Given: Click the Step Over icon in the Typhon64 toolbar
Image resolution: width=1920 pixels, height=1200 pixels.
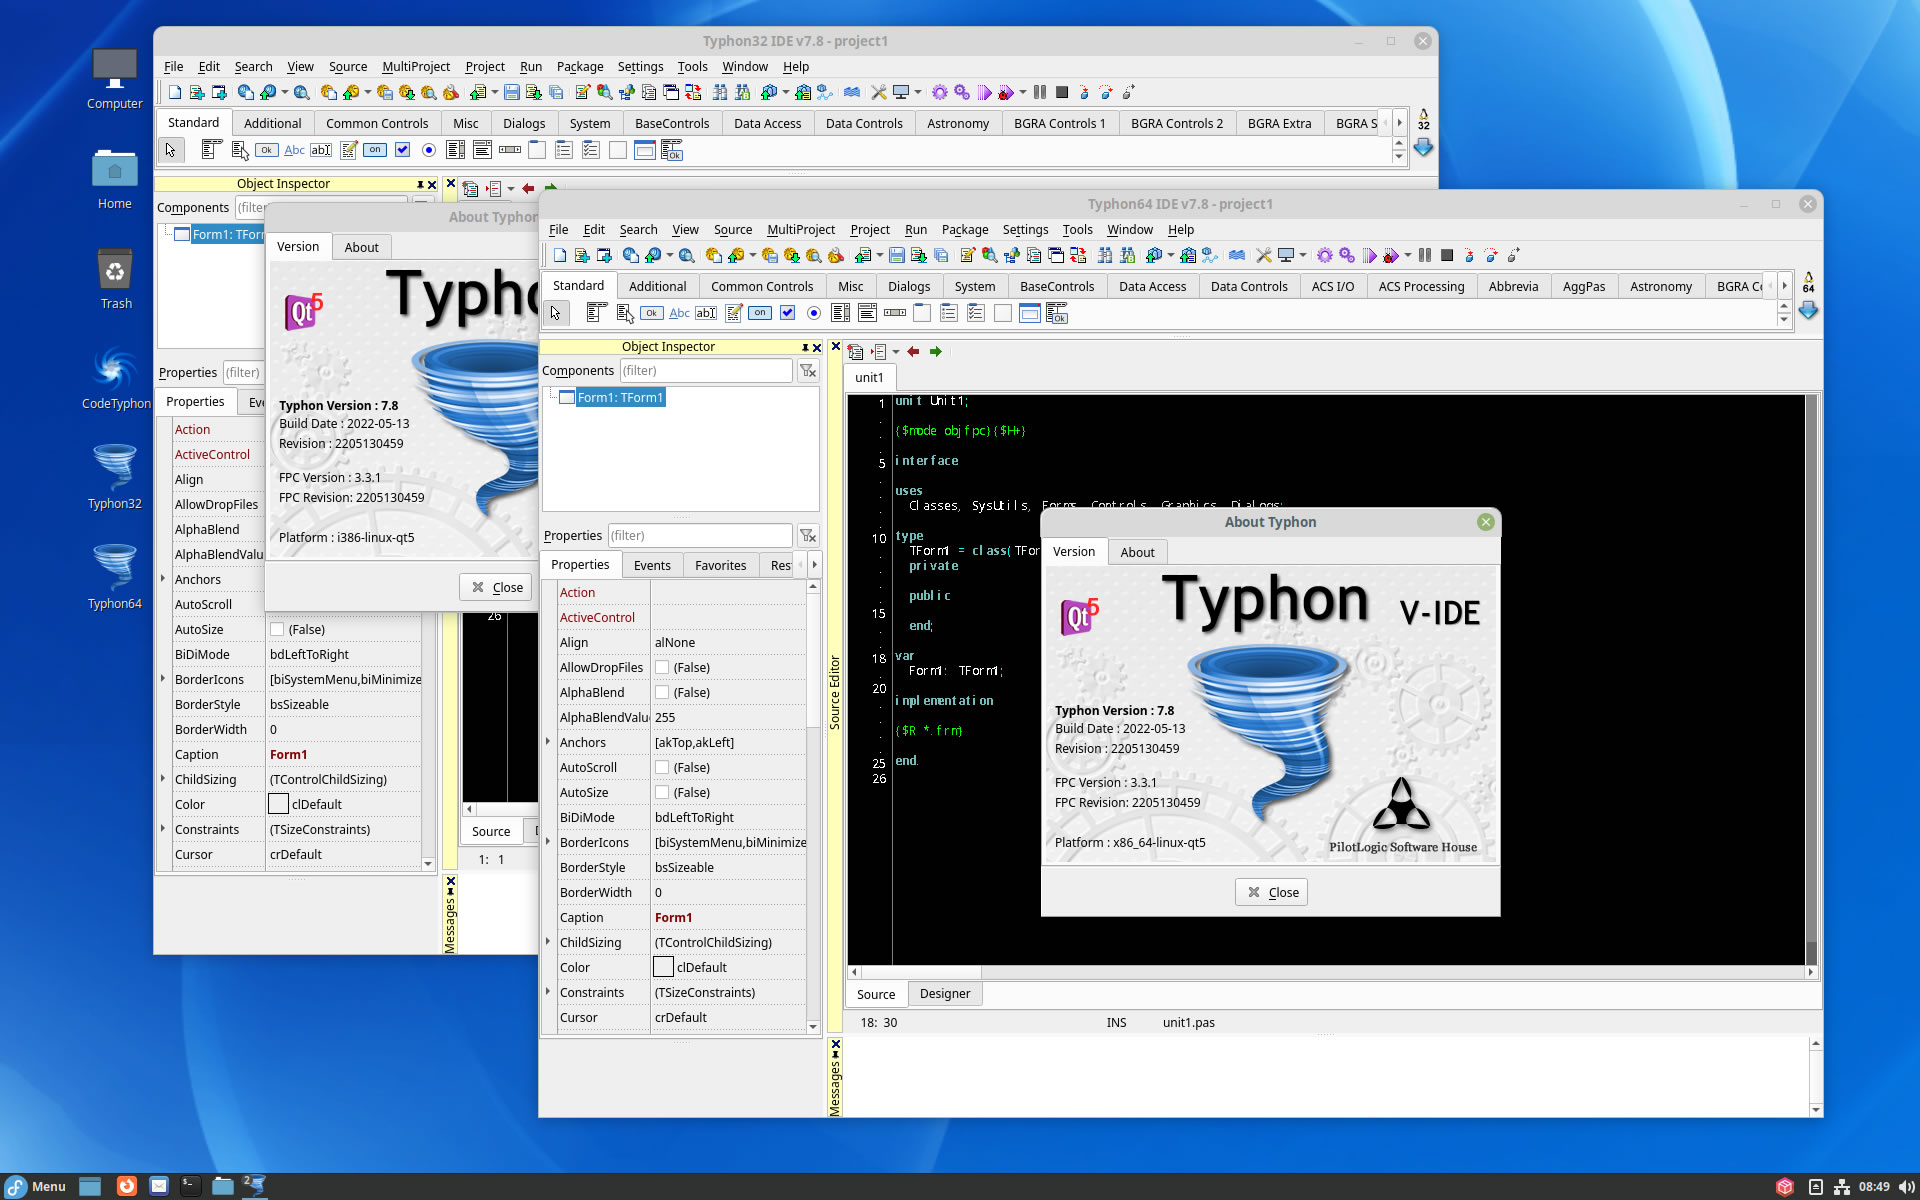Looking at the screenshot, I should [x=1491, y=255].
